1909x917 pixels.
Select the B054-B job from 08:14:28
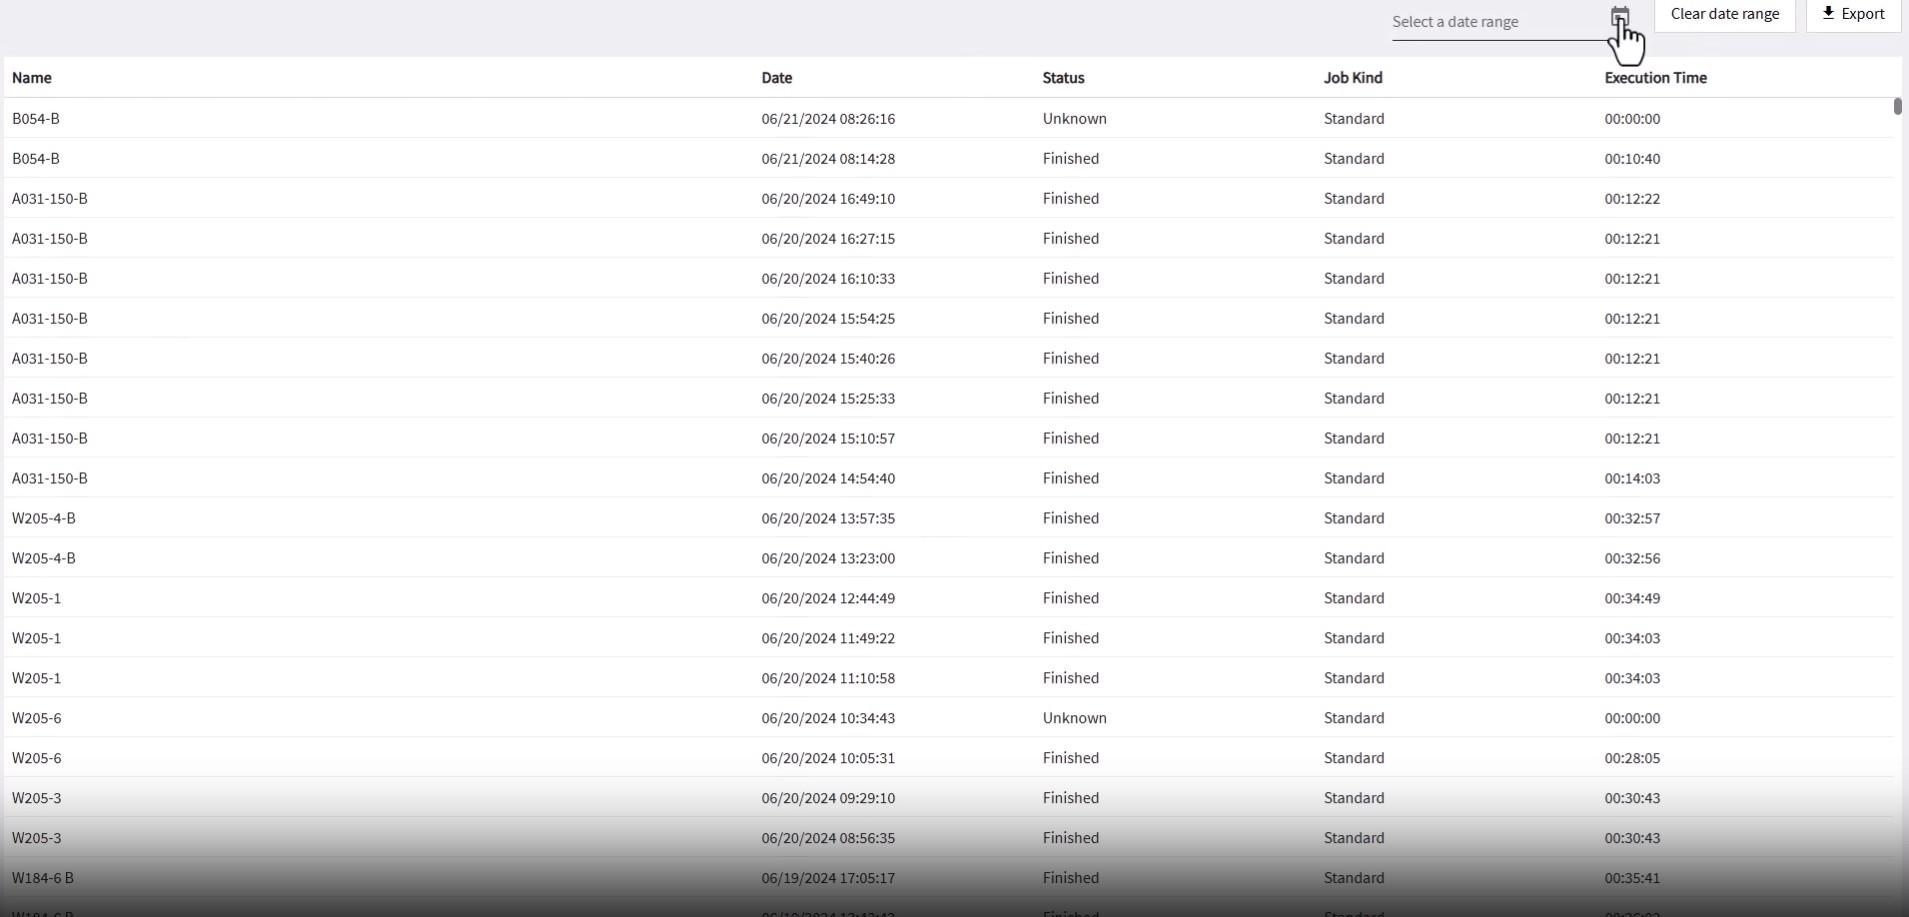click(36, 159)
